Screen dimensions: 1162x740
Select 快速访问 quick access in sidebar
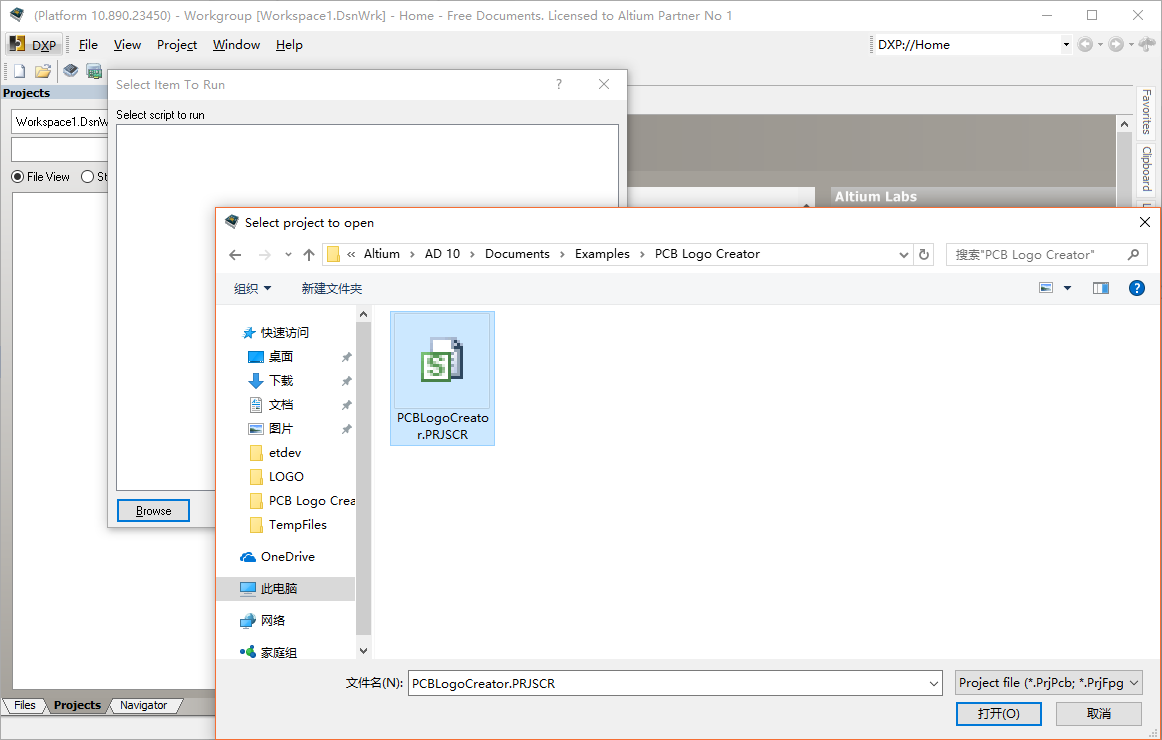pos(285,333)
